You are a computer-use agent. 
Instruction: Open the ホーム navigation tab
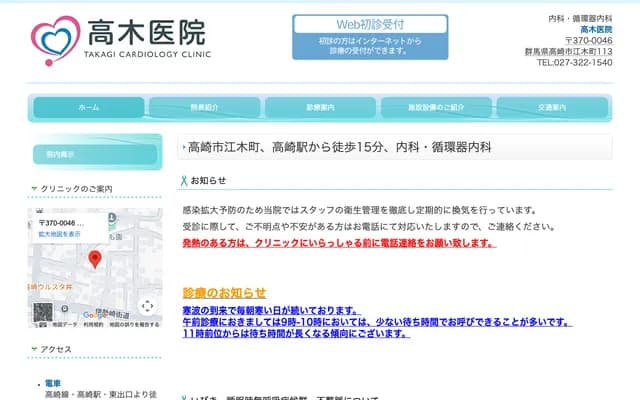click(88, 107)
